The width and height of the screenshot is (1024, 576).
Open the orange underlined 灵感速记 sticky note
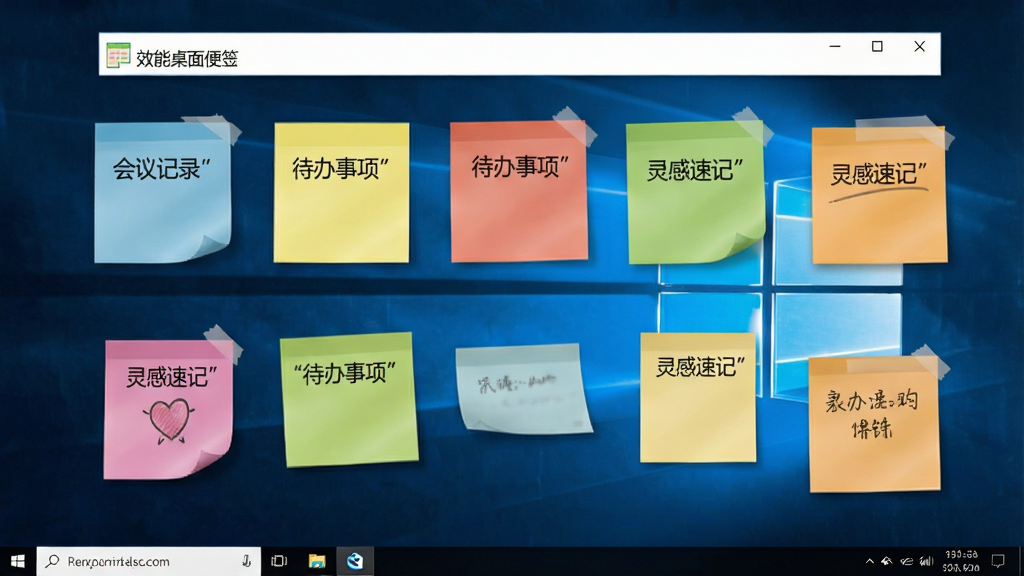(x=880, y=195)
